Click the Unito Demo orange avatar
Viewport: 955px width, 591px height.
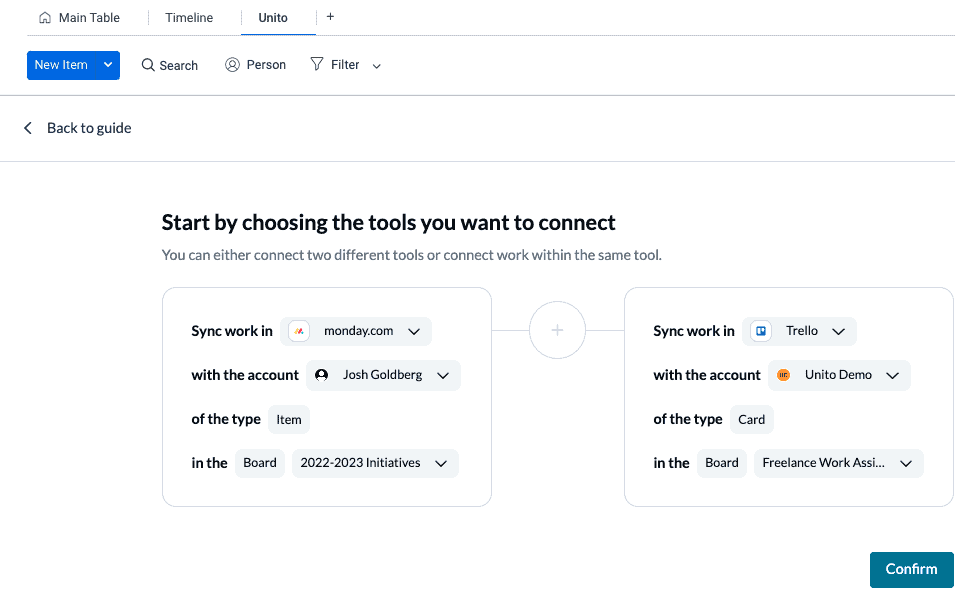(x=784, y=375)
